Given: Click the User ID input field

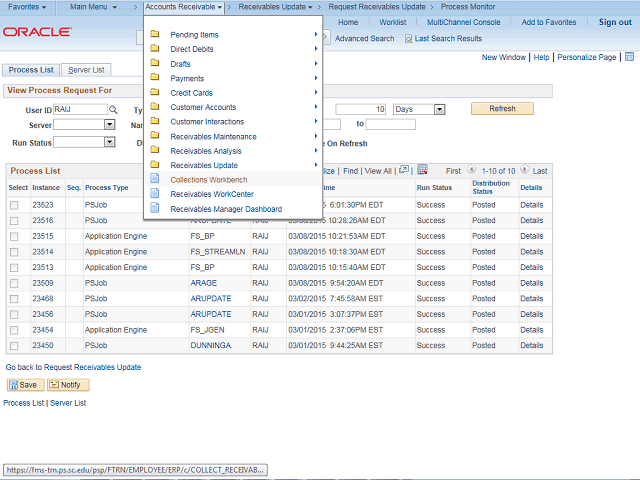Looking at the screenshot, I should click(79, 109).
